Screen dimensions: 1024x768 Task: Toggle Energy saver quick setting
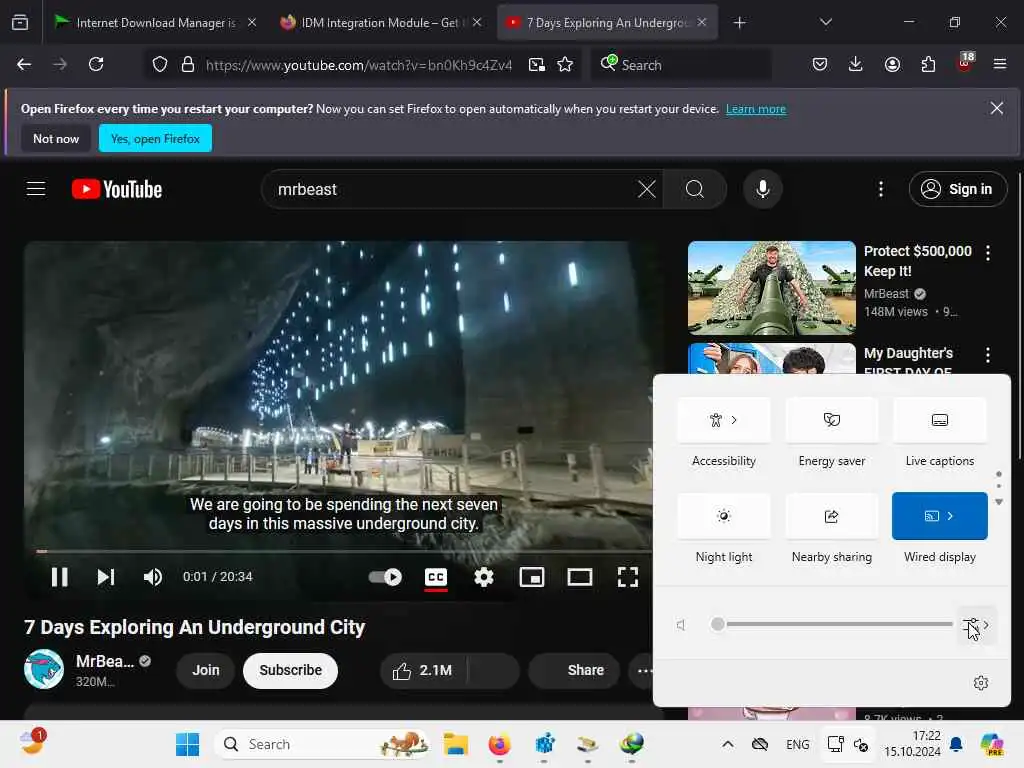831,420
